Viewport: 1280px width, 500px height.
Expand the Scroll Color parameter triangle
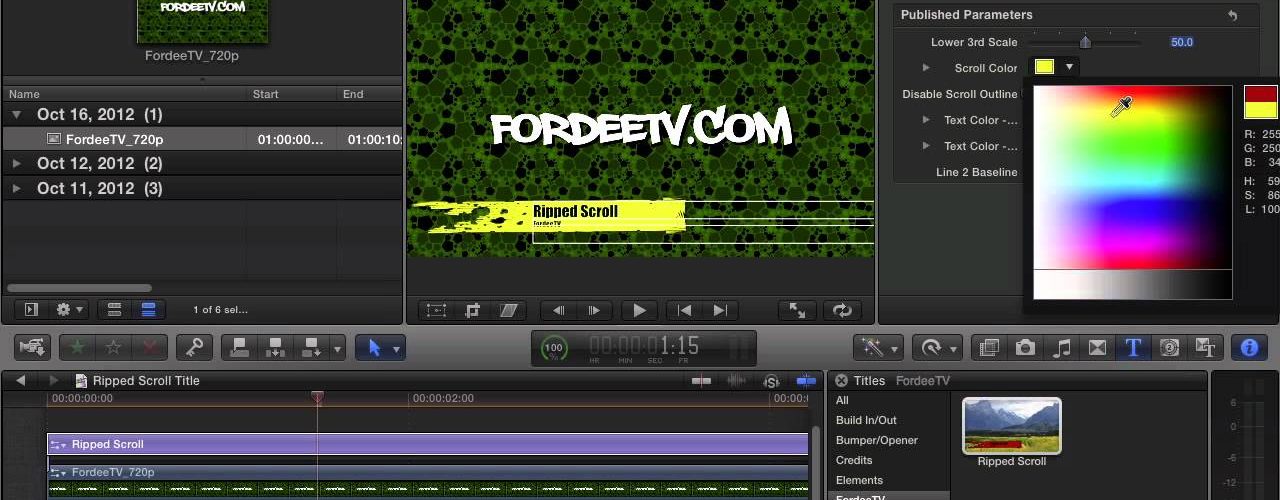pos(926,68)
